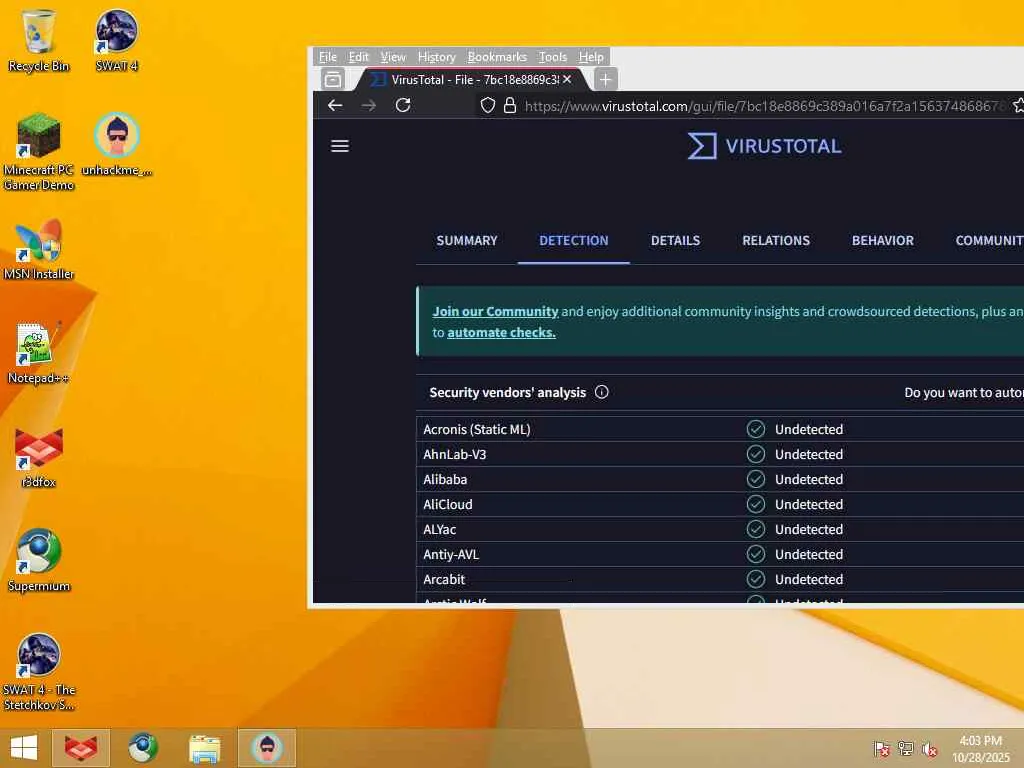
Task: Follow the Join our Community link
Action: coord(495,312)
